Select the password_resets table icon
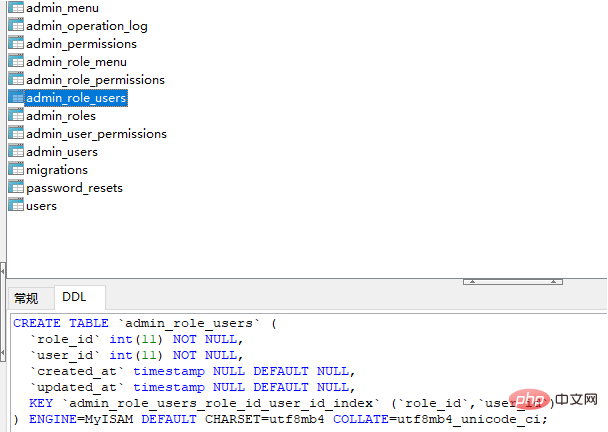Image resolution: width=608 pixels, height=432 pixels. pyautogui.click(x=16, y=188)
